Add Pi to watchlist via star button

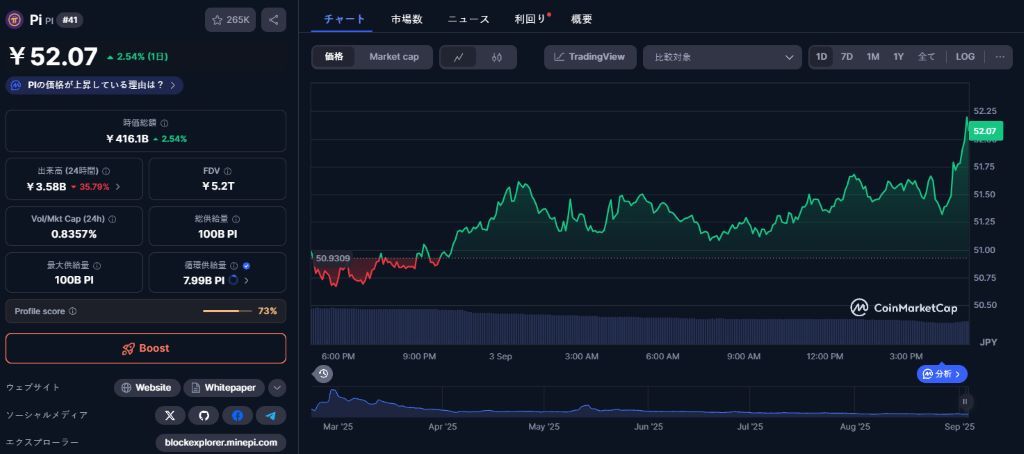point(230,20)
